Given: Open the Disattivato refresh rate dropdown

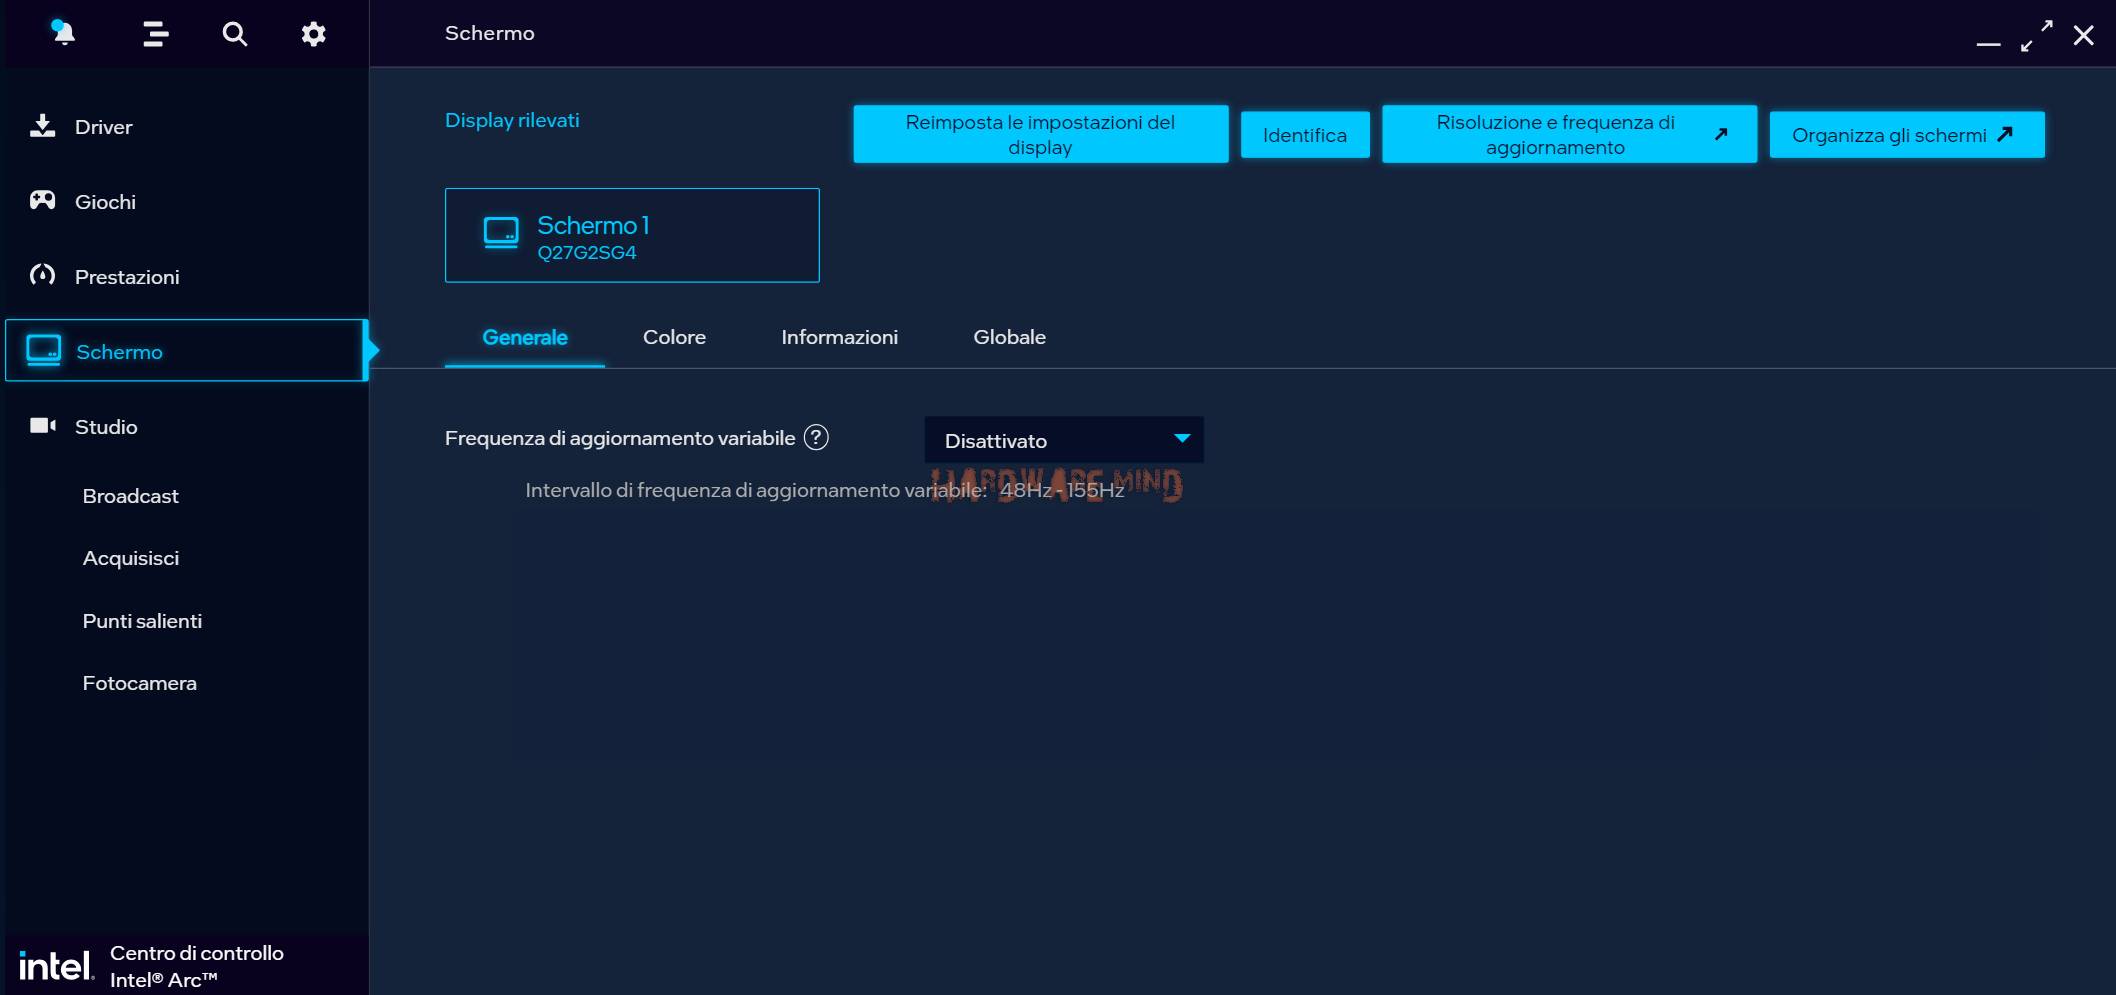Looking at the screenshot, I should coord(1064,440).
